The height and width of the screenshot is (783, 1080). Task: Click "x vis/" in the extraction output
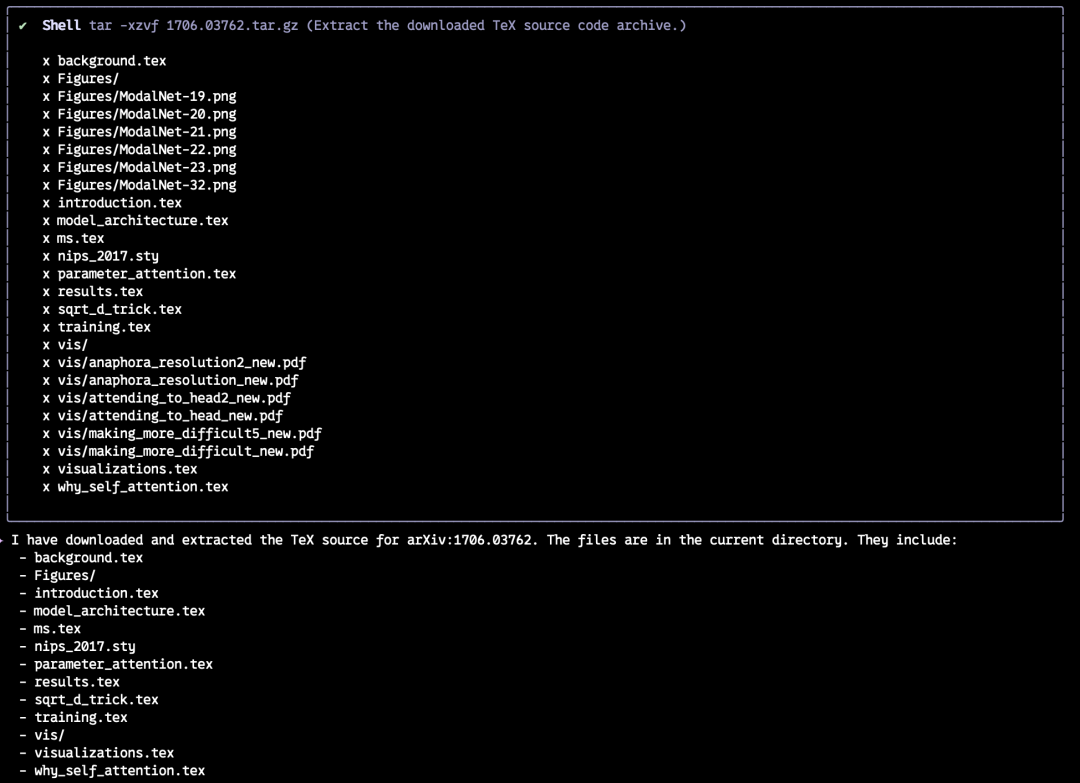click(x=65, y=345)
